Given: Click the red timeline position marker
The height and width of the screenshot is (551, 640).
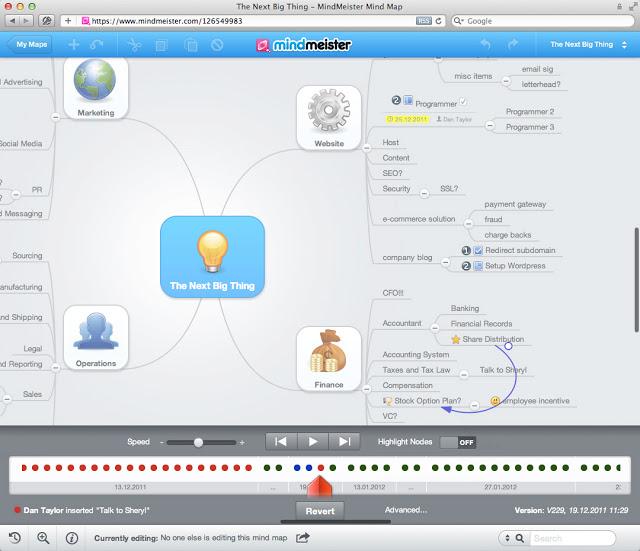Looking at the screenshot, I should tap(319, 486).
